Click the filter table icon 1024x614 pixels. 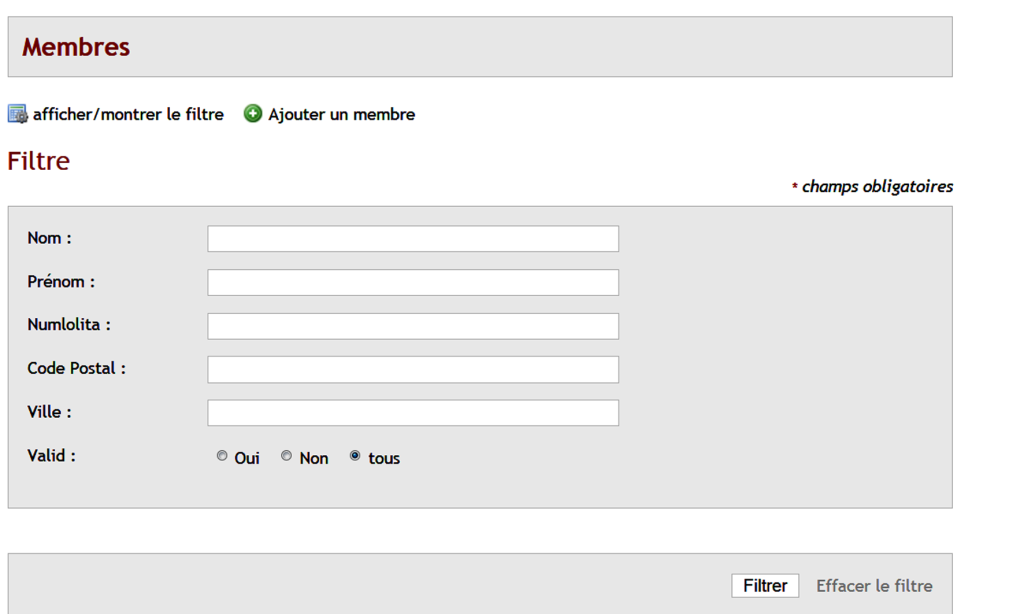[18, 114]
